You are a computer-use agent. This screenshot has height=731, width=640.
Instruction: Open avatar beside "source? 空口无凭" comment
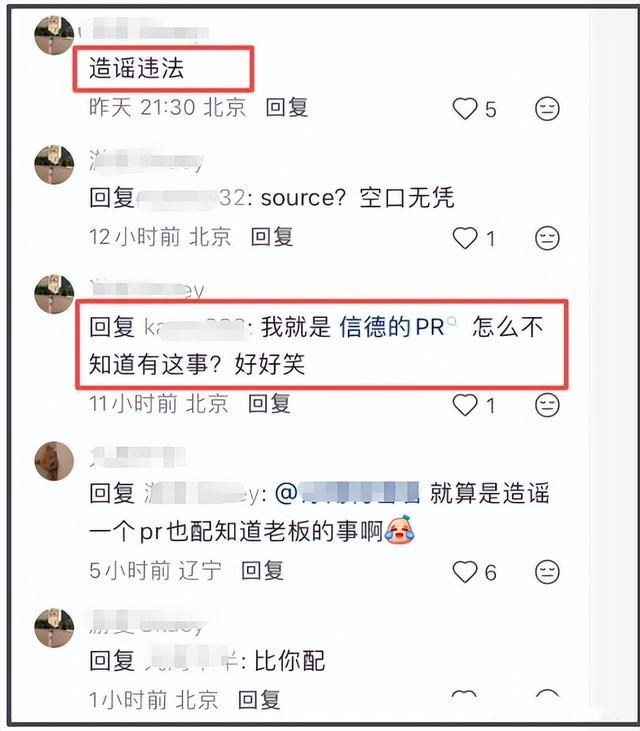54,165
